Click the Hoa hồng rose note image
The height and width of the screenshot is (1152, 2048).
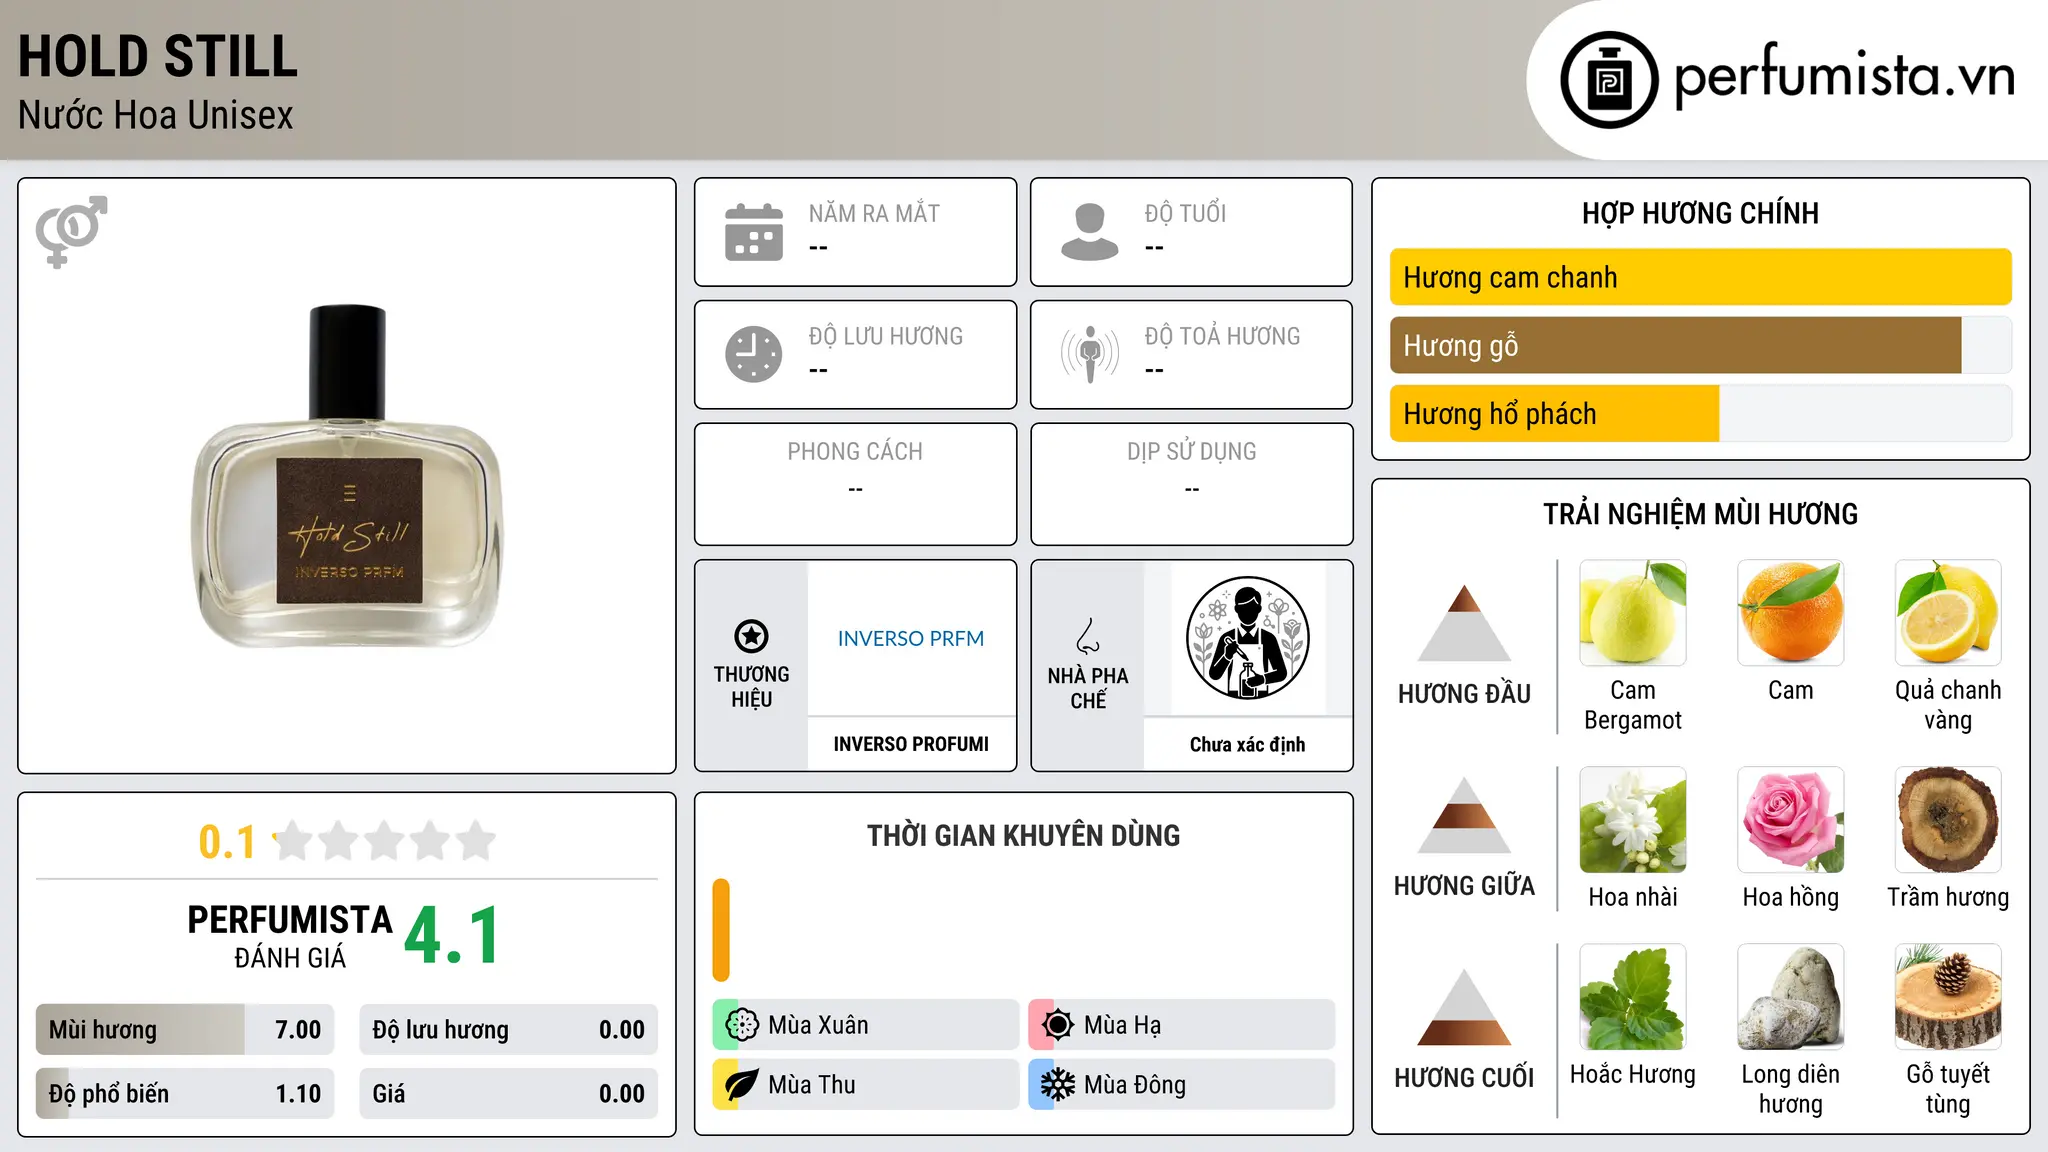pos(1790,820)
